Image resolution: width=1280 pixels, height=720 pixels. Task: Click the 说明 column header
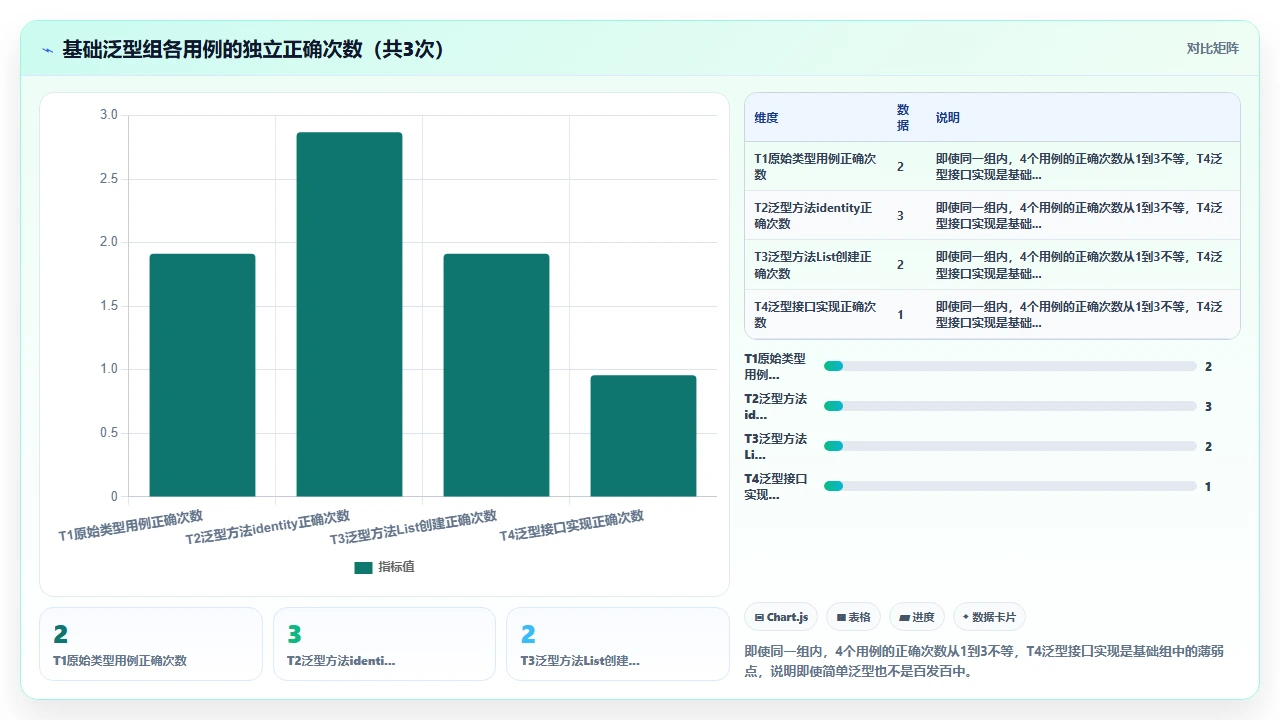coord(947,118)
